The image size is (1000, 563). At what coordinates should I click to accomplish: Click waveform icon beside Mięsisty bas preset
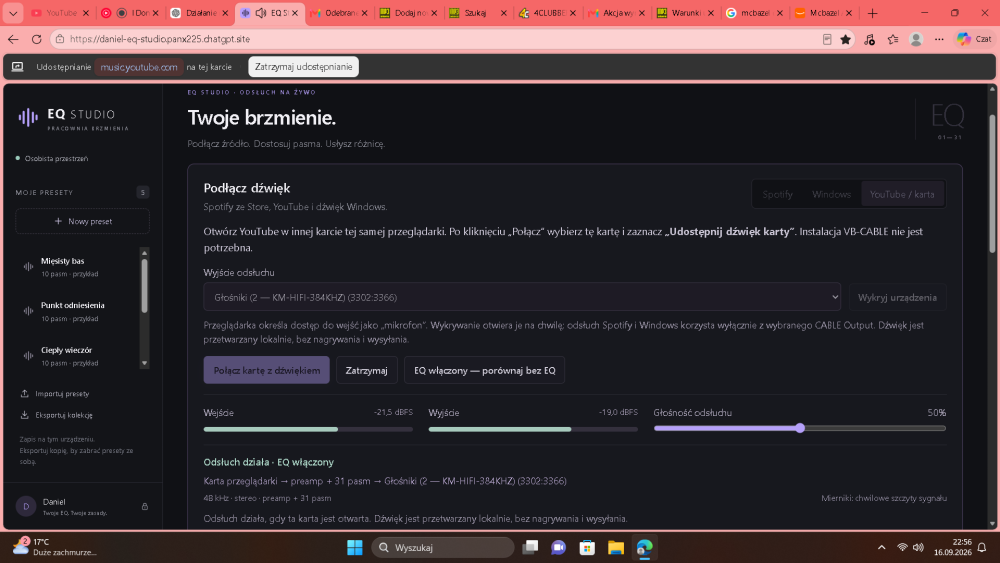28,267
